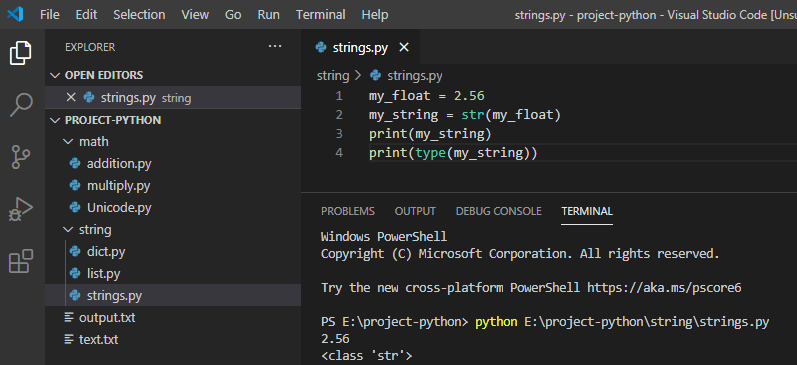Screen dimensions: 797x365
Task: Open the Run menu
Action: coord(268,15)
